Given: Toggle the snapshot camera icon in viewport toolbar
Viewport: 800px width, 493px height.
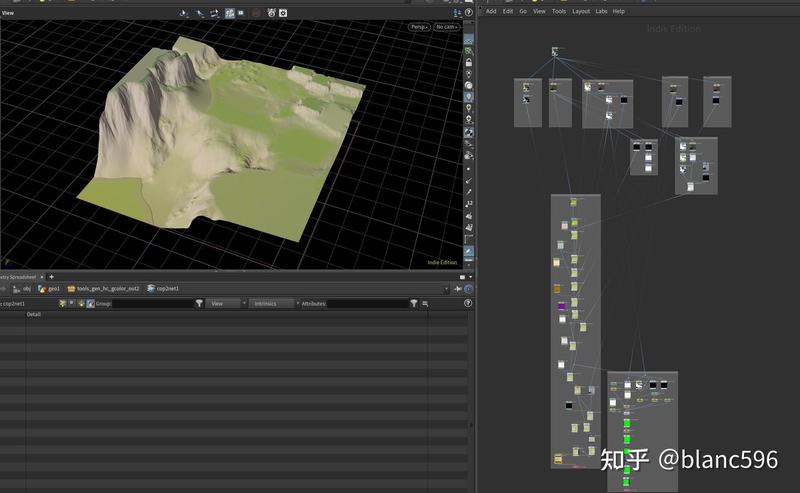Looking at the screenshot, I should click(283, 13).
